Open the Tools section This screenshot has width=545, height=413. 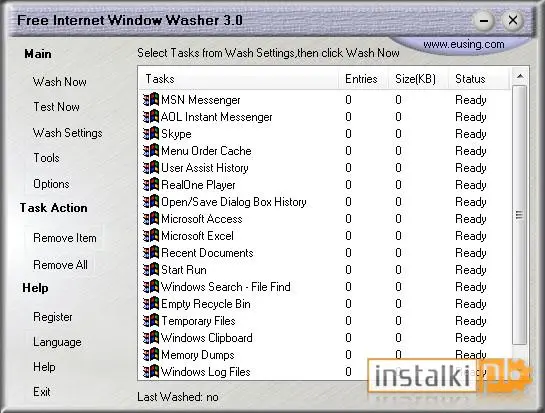pyautogui.click(x=46, y=158)
